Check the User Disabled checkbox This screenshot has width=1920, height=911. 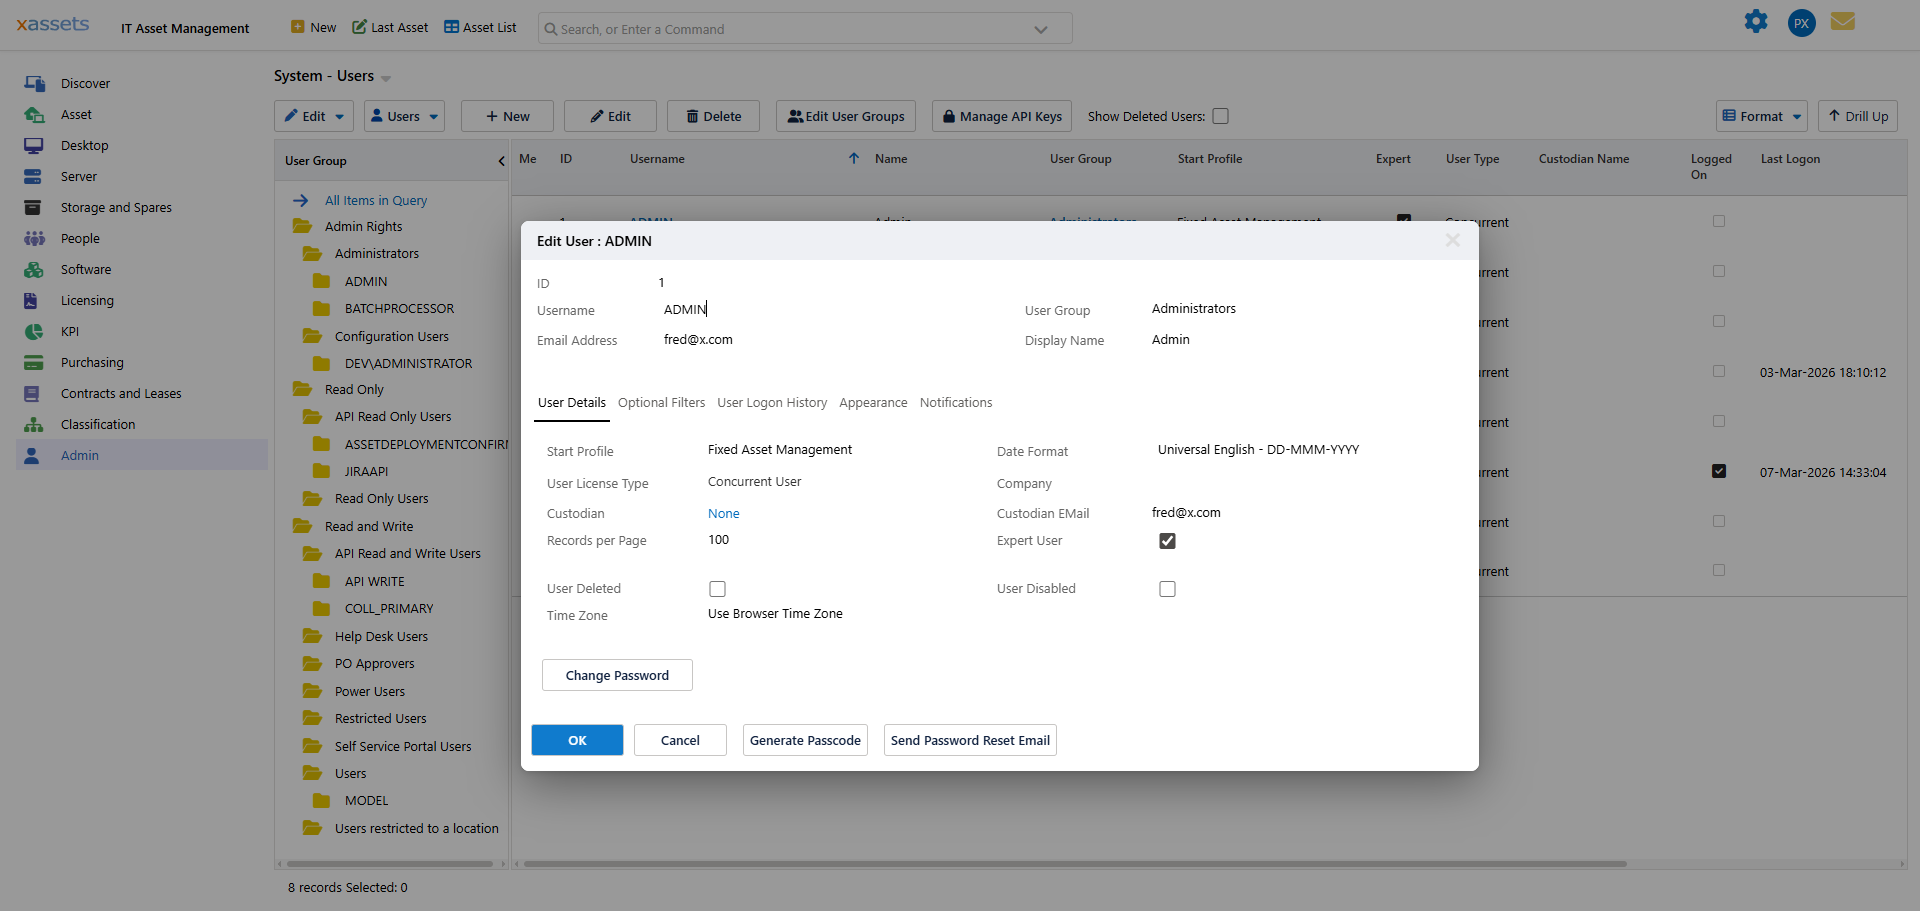click(x=1166, y=589)
